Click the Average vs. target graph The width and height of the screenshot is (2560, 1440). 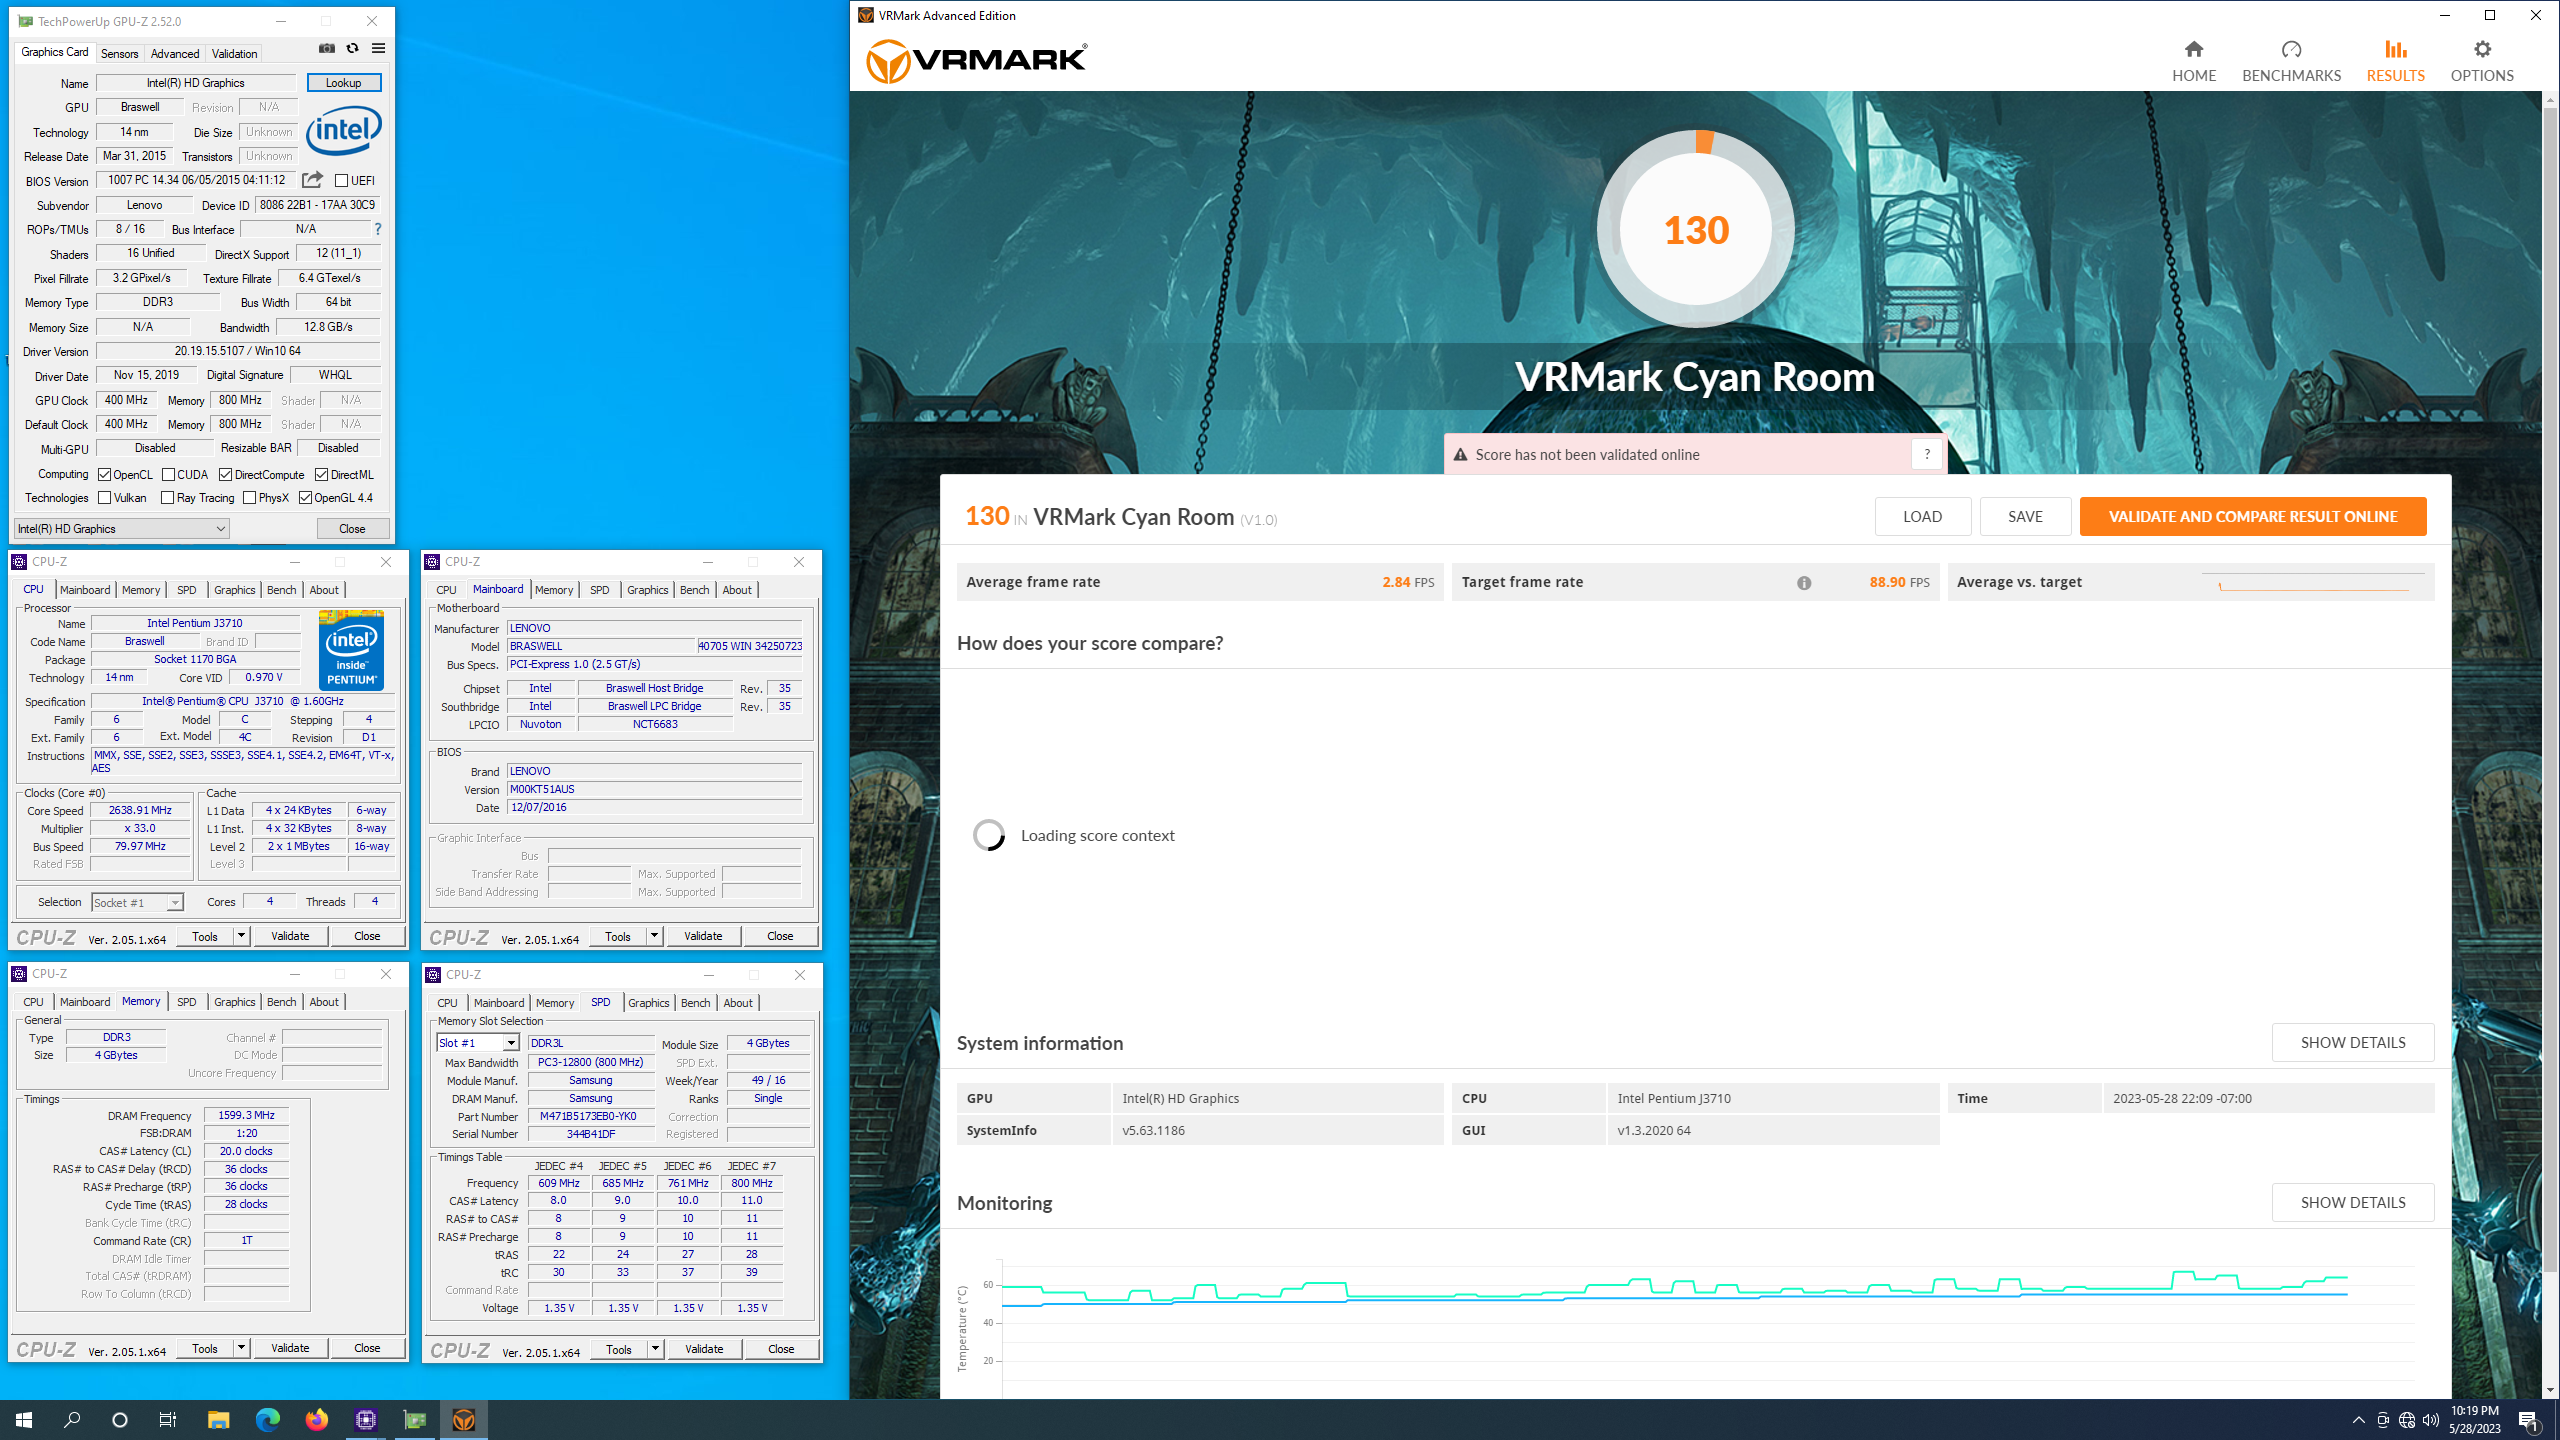[x=2315, y=582]
